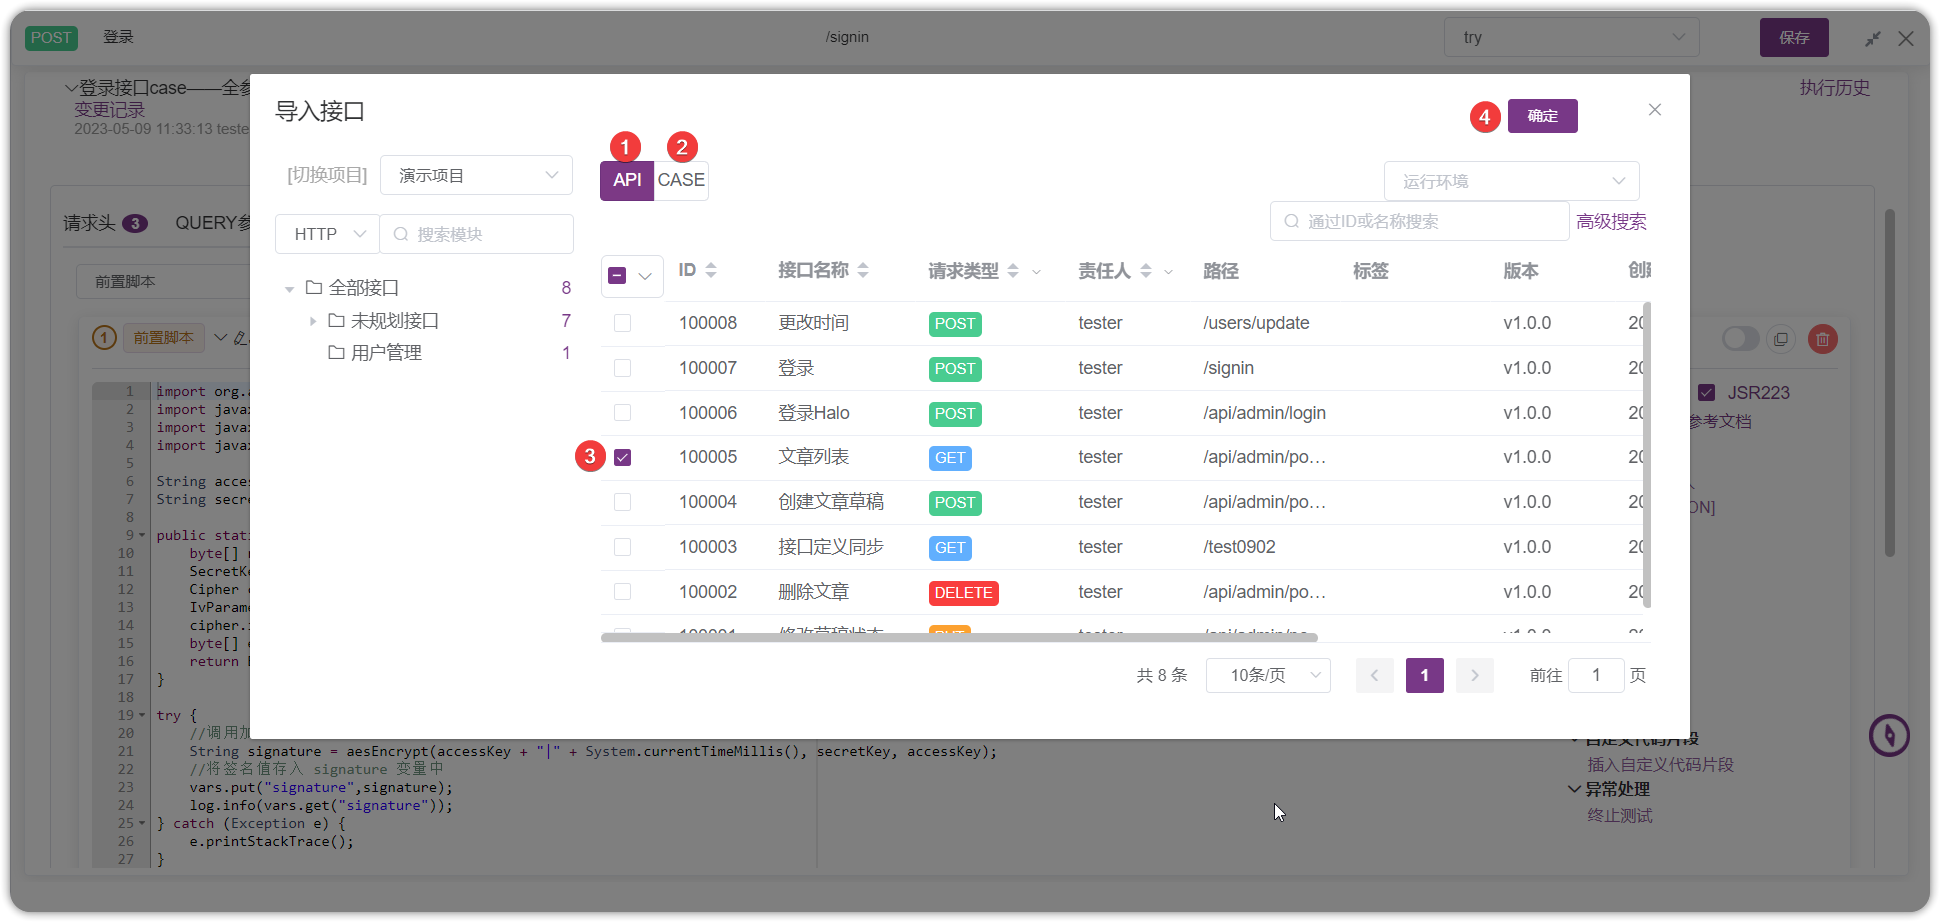The height and width of the screenshot is (922, 1940).
Task: Click the shrink window icon in top bar
Action: tap(1873, 38)
